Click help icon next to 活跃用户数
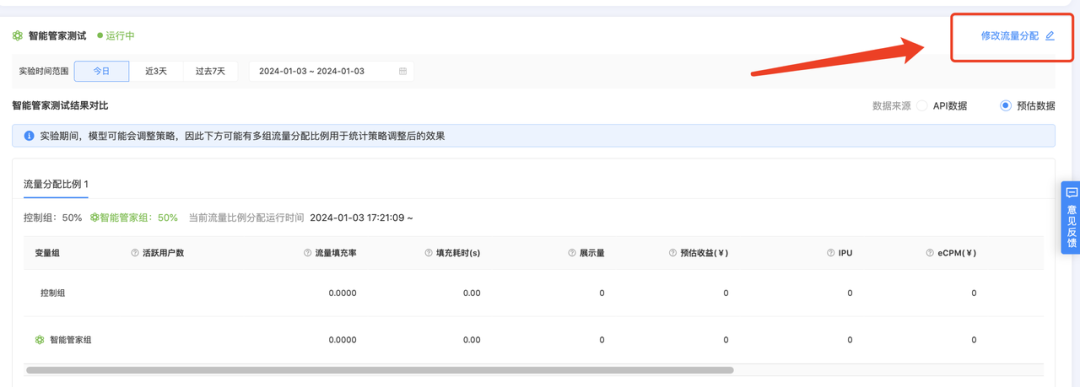The image size is (1080, 387). [x=134, y=253]
